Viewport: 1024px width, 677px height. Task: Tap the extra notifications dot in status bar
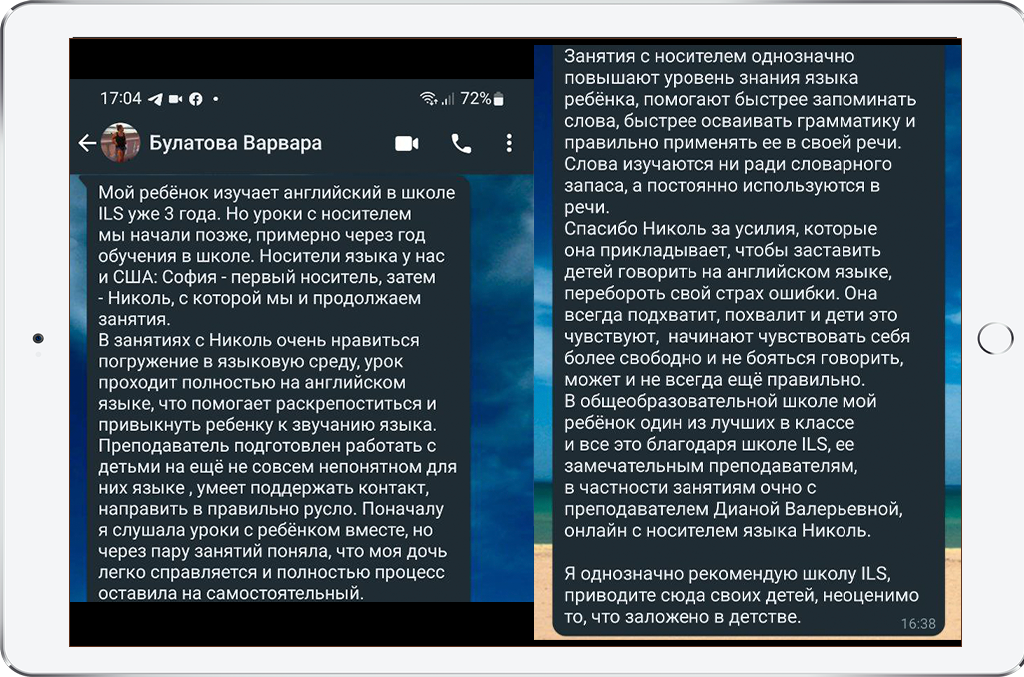216,99
